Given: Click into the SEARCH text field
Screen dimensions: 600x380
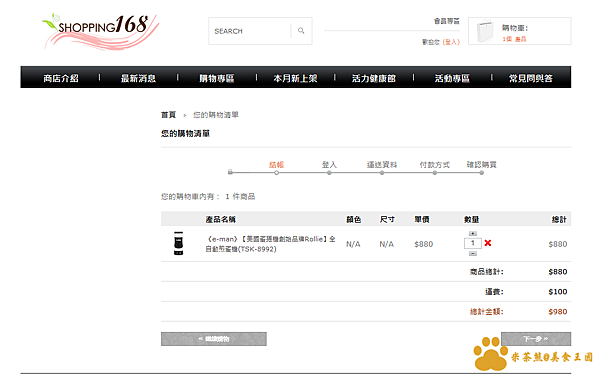Looking at the screenshot, I should (249, 31).
